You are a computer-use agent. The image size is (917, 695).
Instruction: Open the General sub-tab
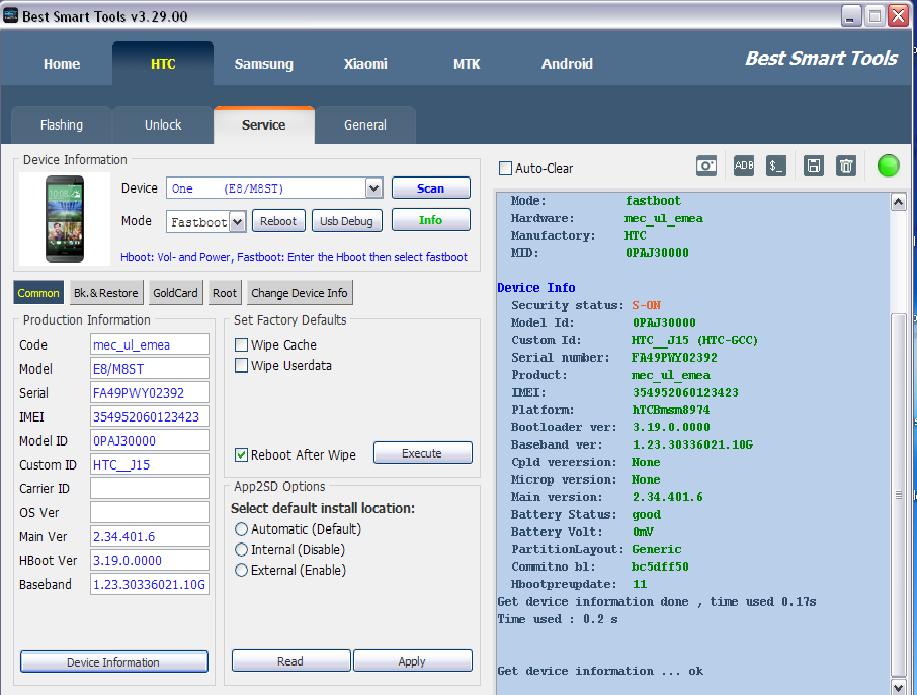coord(366,125)
